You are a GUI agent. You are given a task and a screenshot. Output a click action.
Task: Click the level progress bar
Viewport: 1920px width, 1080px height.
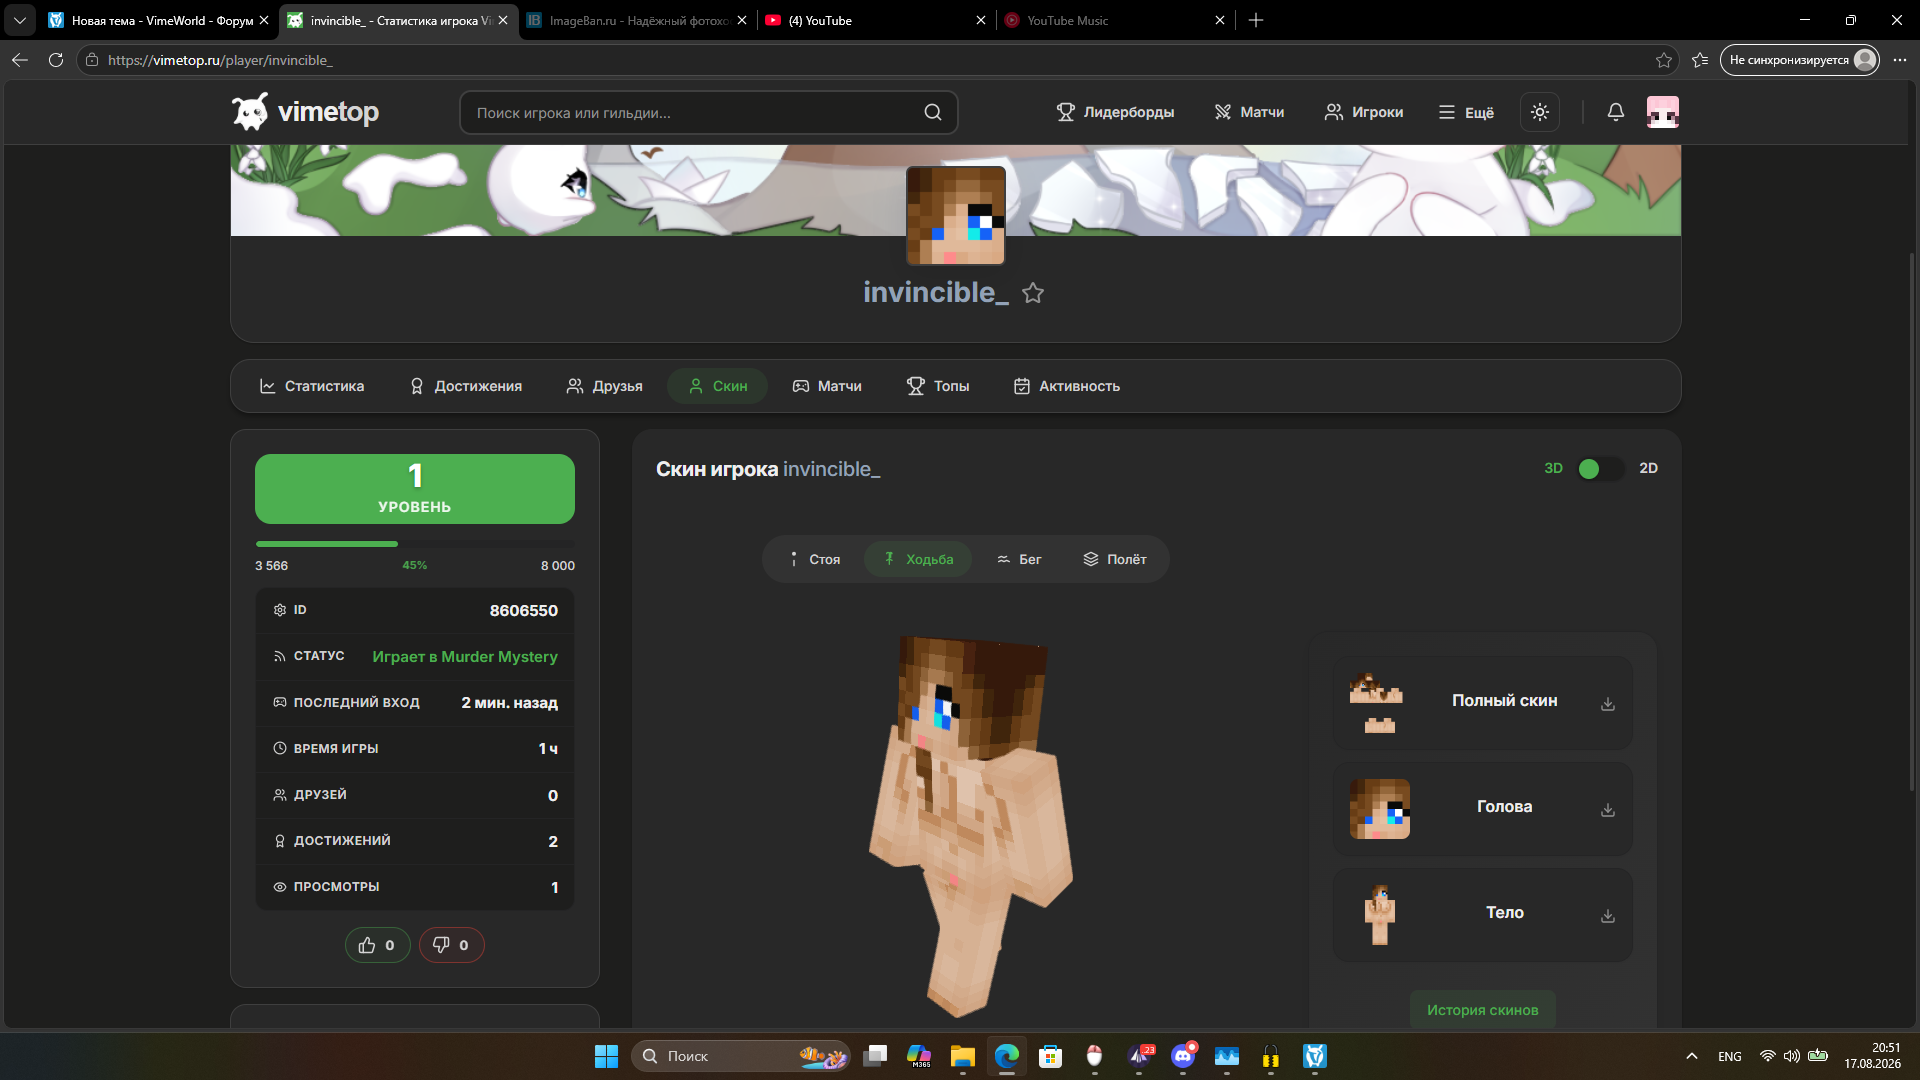coord(415,544)
